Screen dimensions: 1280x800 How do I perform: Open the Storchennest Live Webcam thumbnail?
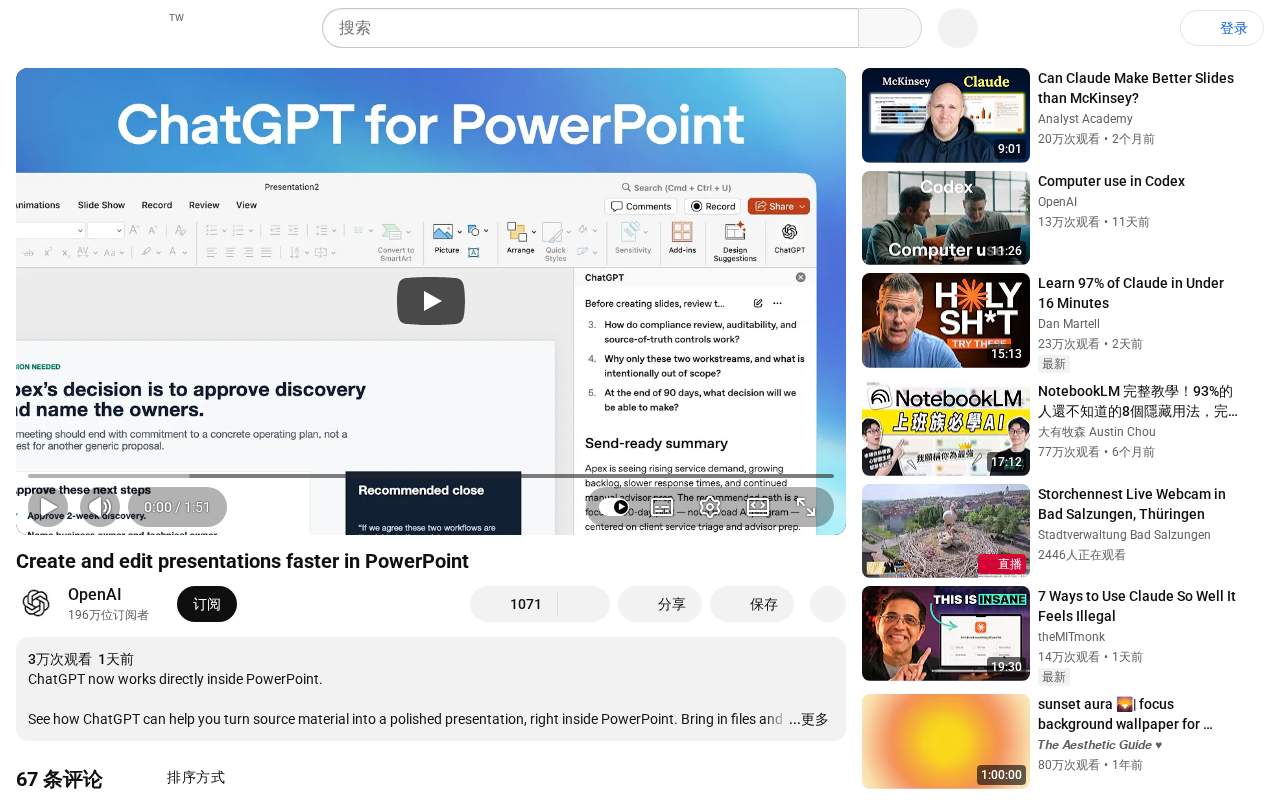coord(946,531)
